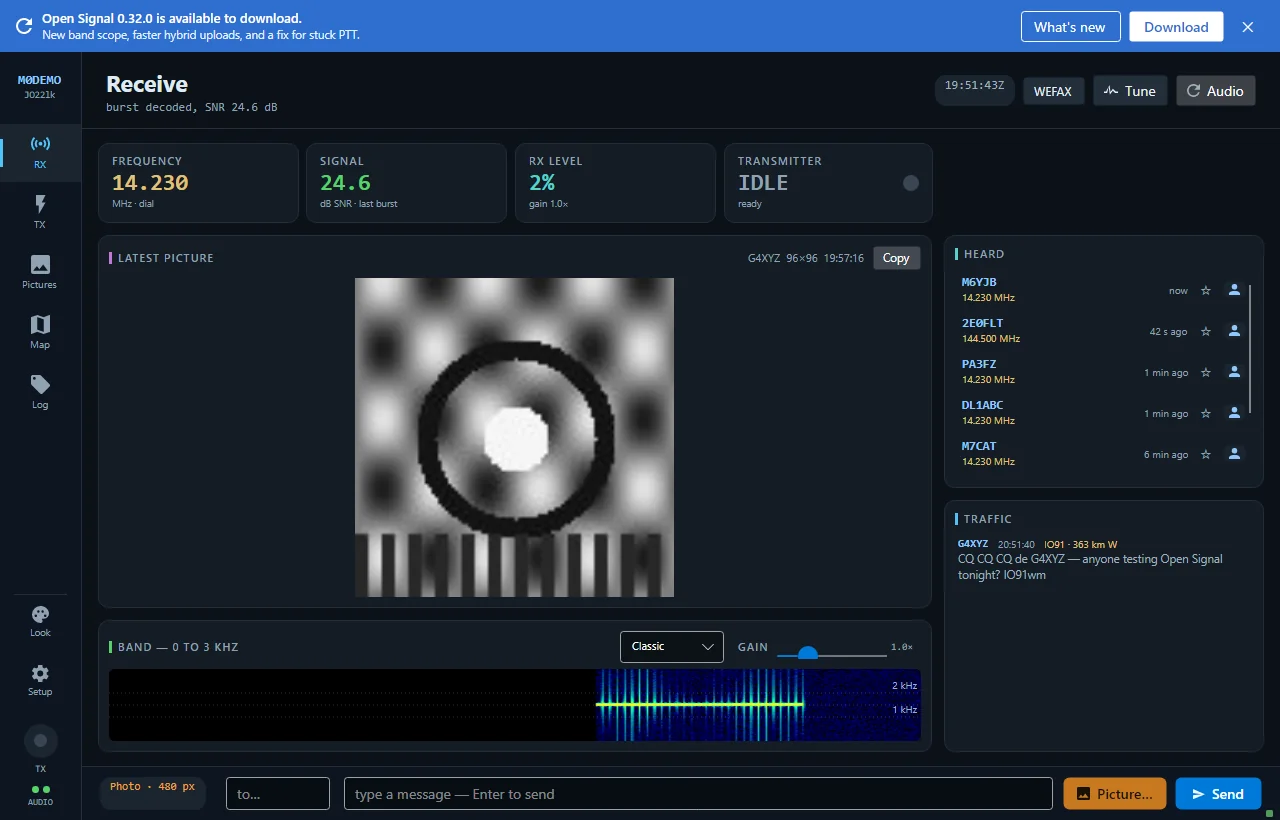This screenshot has height=820, width=1280.
Task: Open M6YJB contact profile icon
Action: [1234, 290]
